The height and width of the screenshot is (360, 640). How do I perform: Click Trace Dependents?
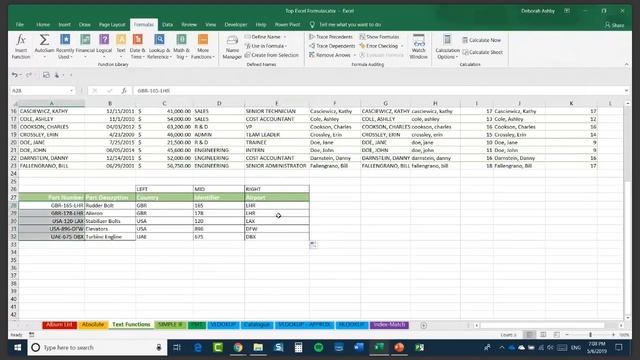coord(332,46)
